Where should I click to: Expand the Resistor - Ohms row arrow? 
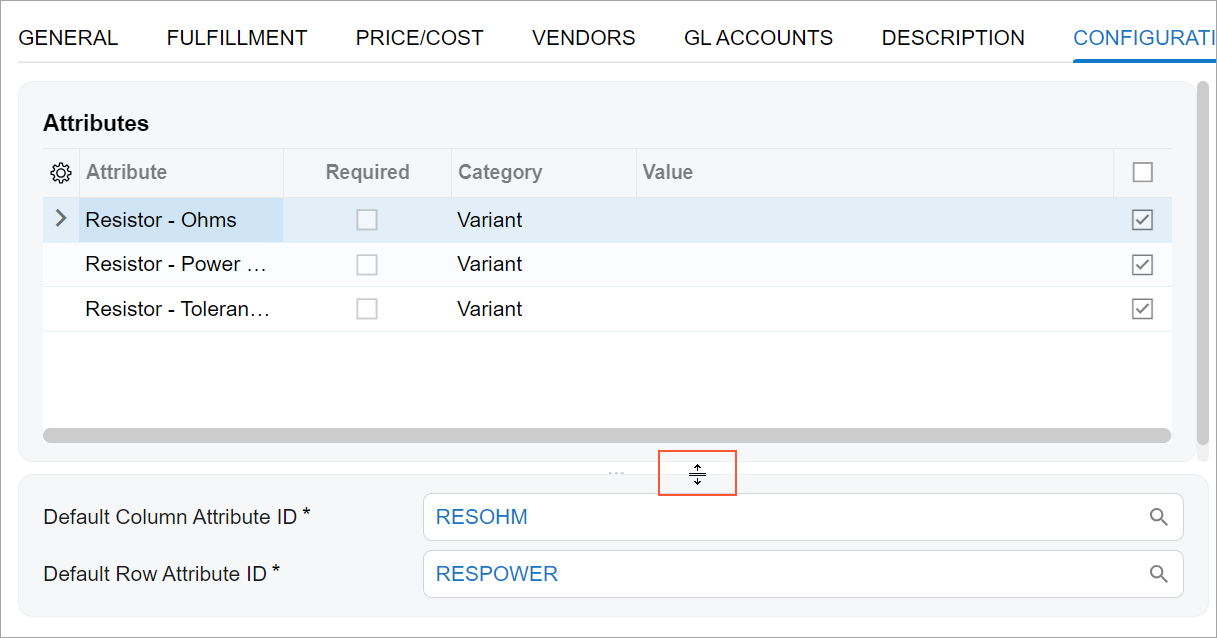61,219
